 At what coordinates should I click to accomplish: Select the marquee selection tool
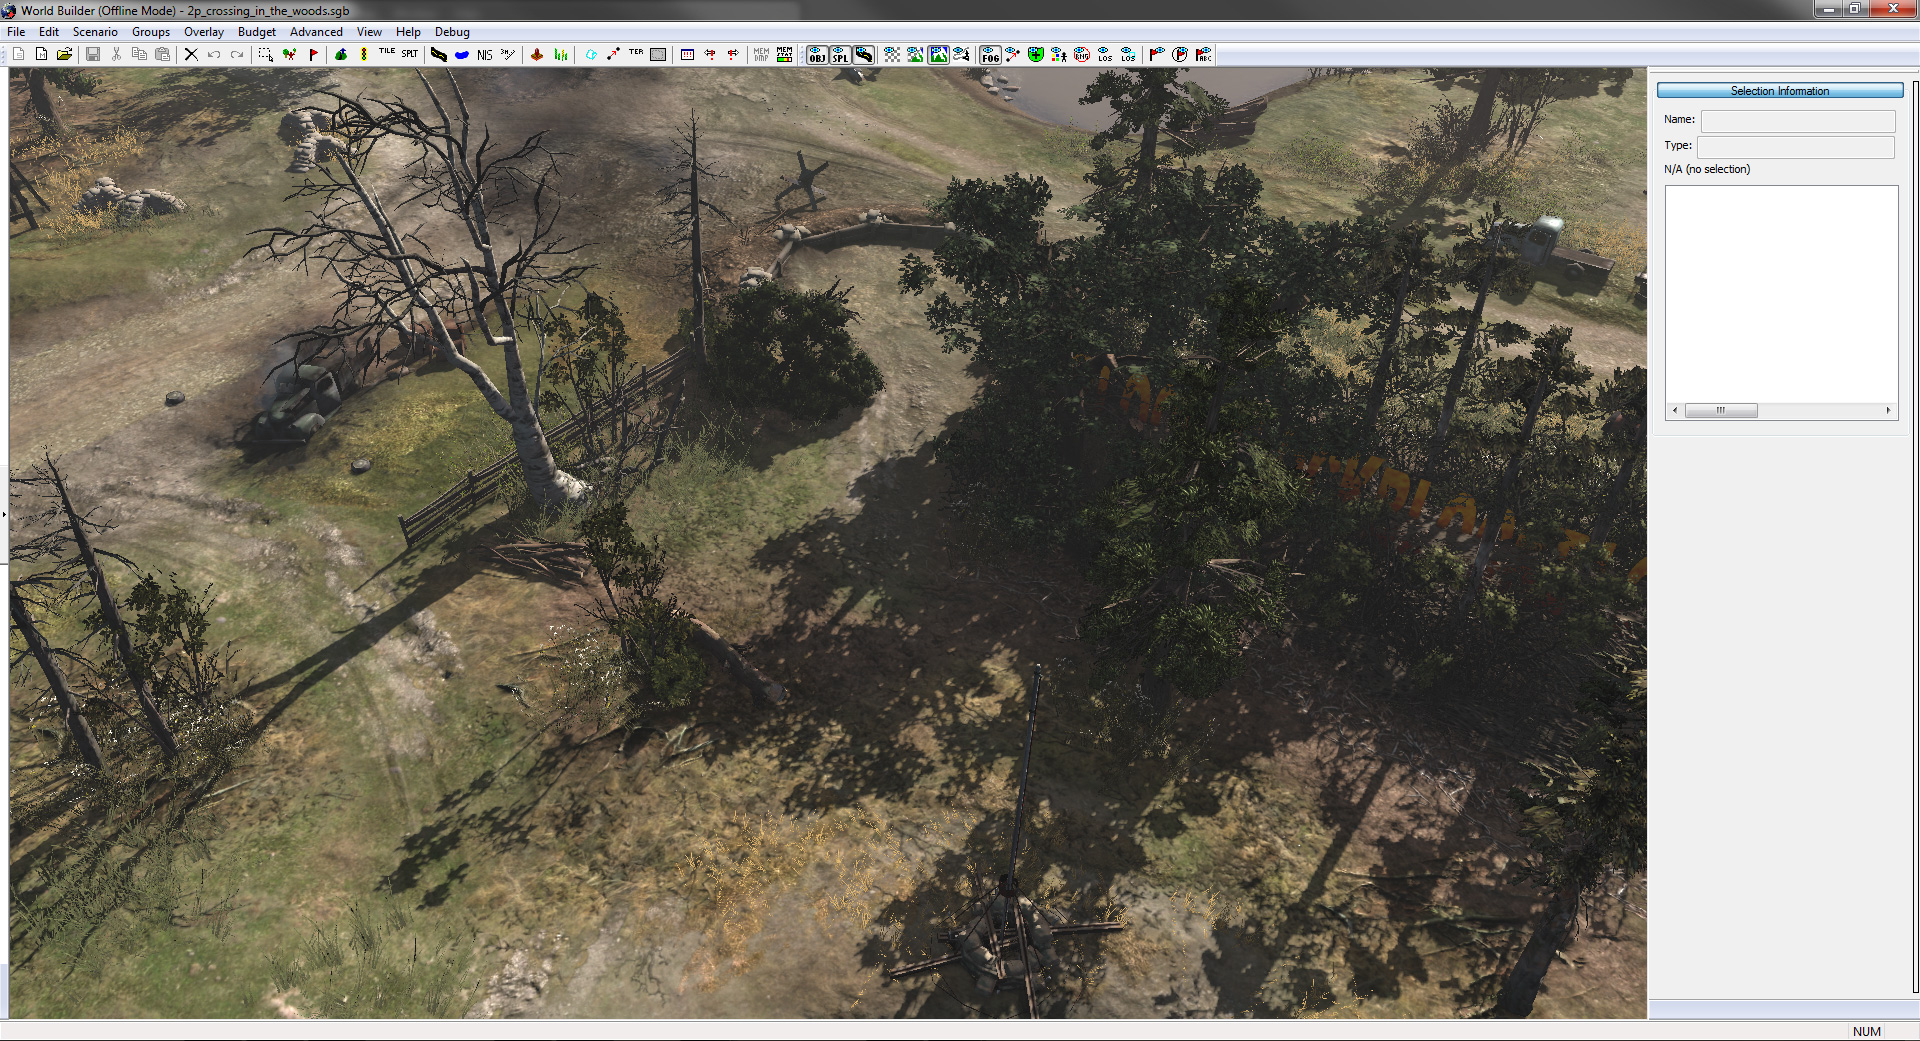pos(265,55)
